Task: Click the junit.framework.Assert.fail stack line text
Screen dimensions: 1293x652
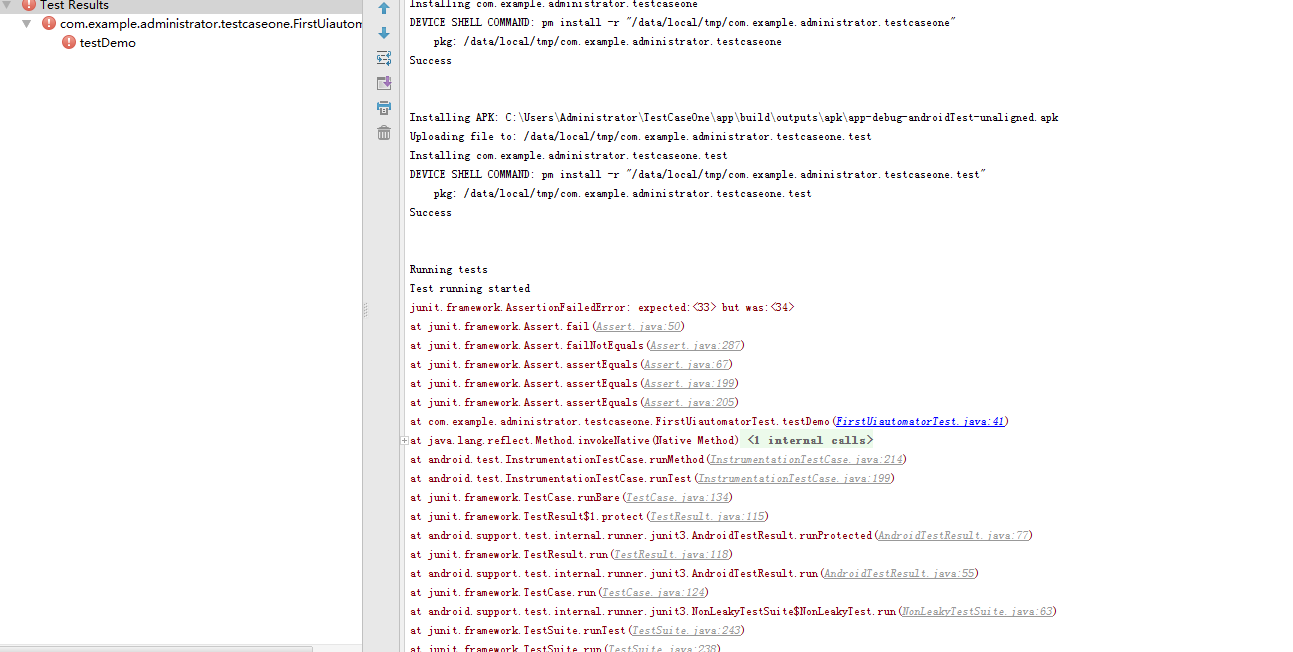Action: [x=510, y=326]
